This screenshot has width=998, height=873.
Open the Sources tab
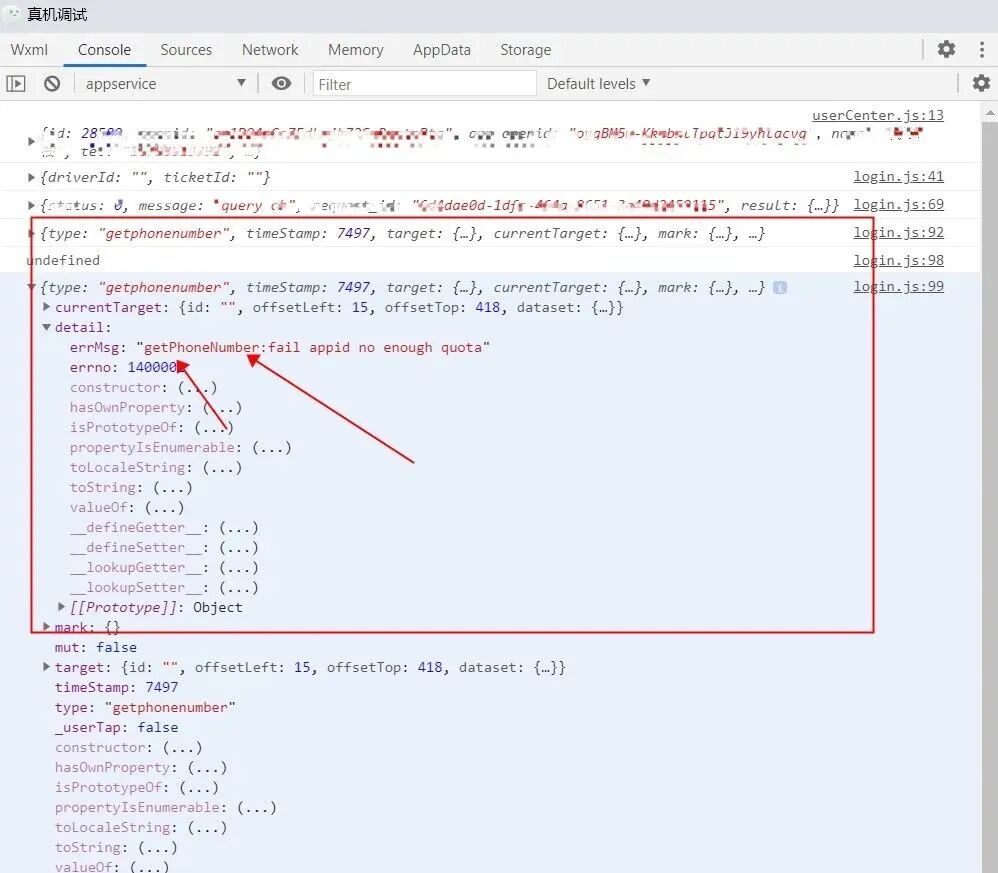(x=186, y=50)
